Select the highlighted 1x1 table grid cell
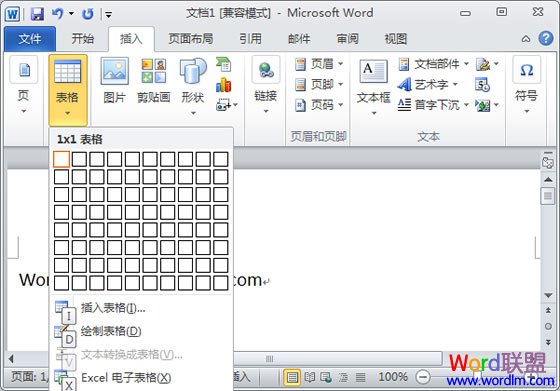 point(61,159)
